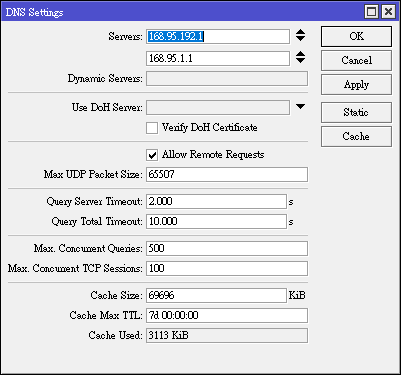Expand the Use DoH Server dropdown arrow
This screenshot has width=401, height=375.
pyautogui.click(x=300, y=107)
